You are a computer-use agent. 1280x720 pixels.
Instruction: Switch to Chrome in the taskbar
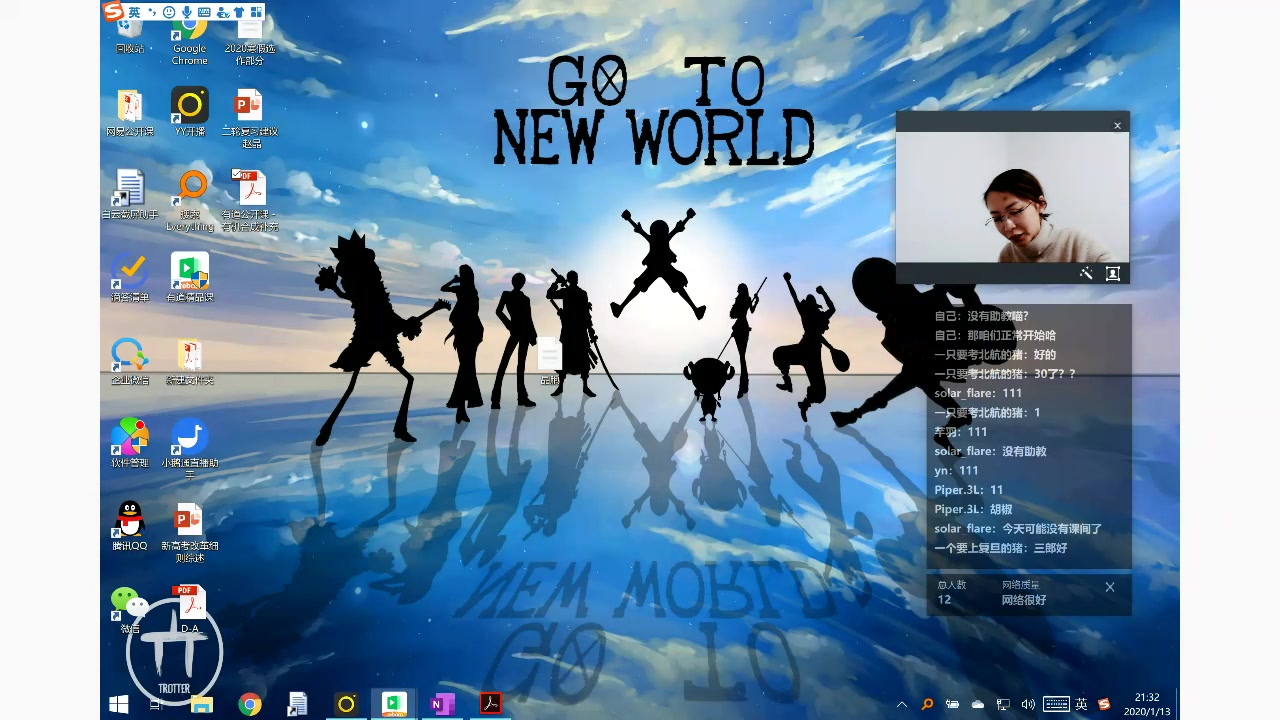pyautogui.click(x=250, y=704)
